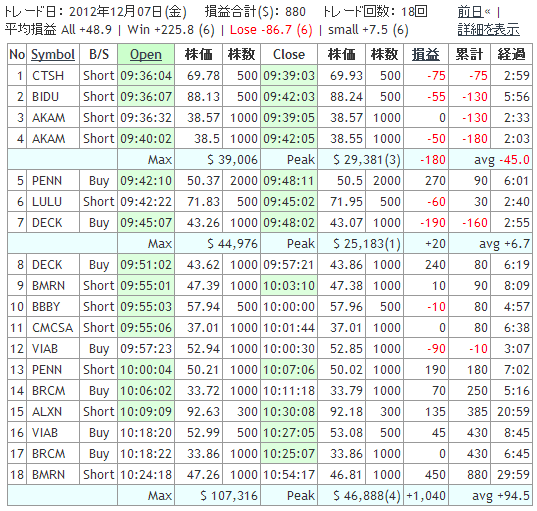Image resolution: width=537 pixels, height=511 pixels.
Task: Select the $ 44,976 Max value
Action: click(x=232, y=244)
